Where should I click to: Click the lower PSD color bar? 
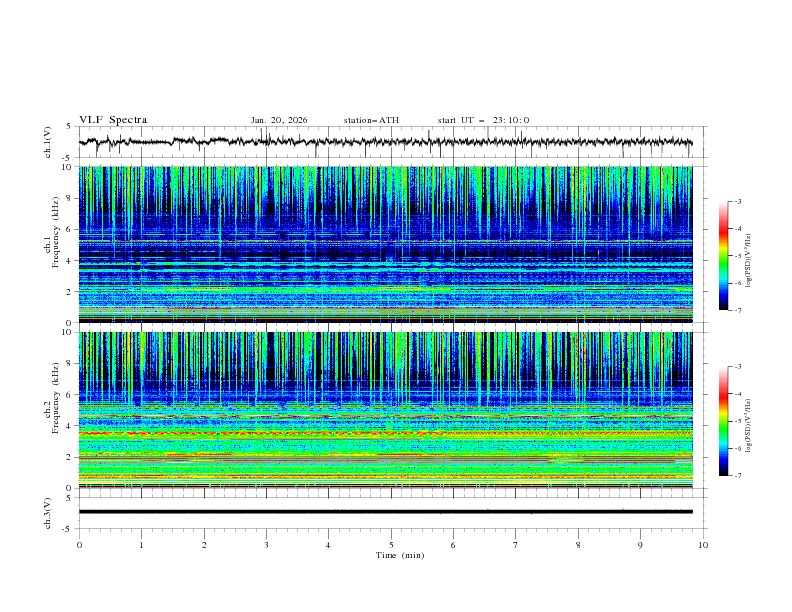pos(723,421)
